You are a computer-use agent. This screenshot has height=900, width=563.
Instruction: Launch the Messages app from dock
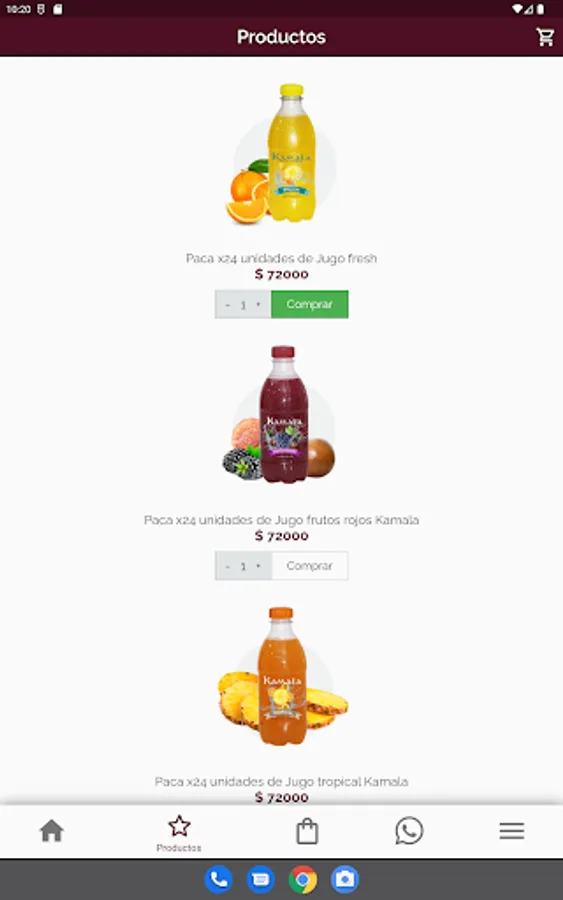point(261,879)
